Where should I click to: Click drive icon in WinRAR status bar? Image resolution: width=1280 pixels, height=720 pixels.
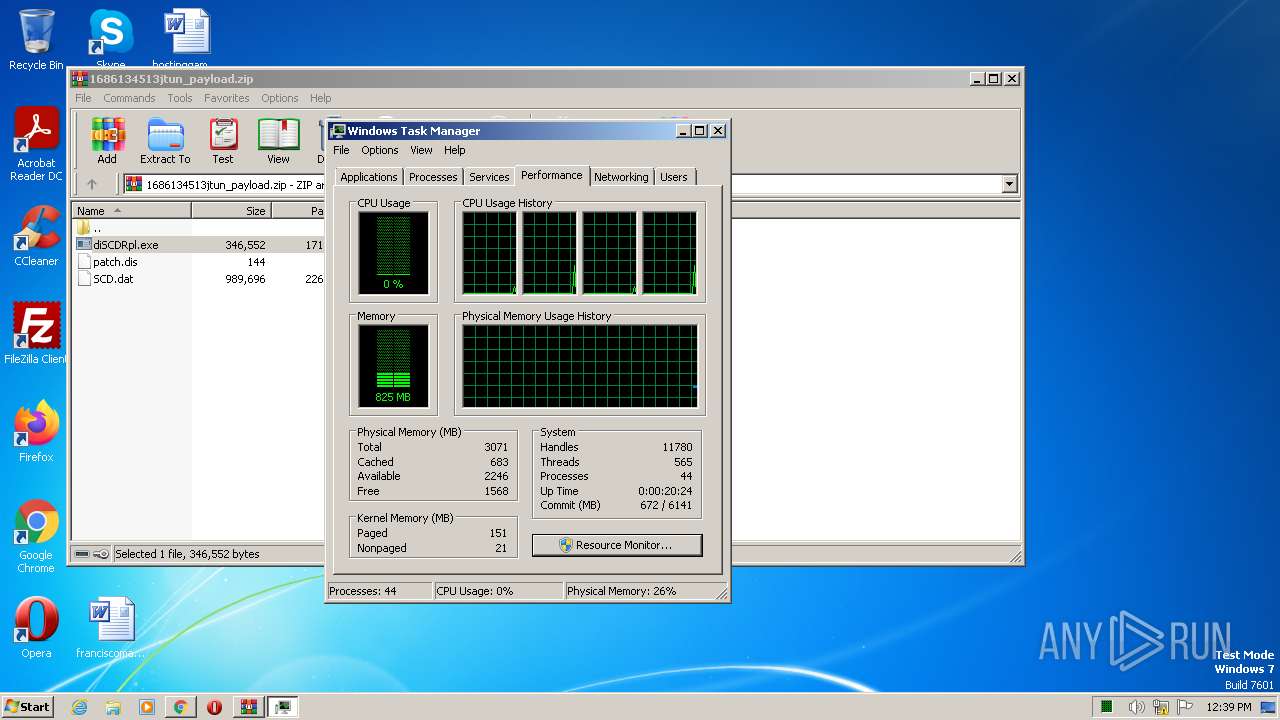(x=83, y=554)
